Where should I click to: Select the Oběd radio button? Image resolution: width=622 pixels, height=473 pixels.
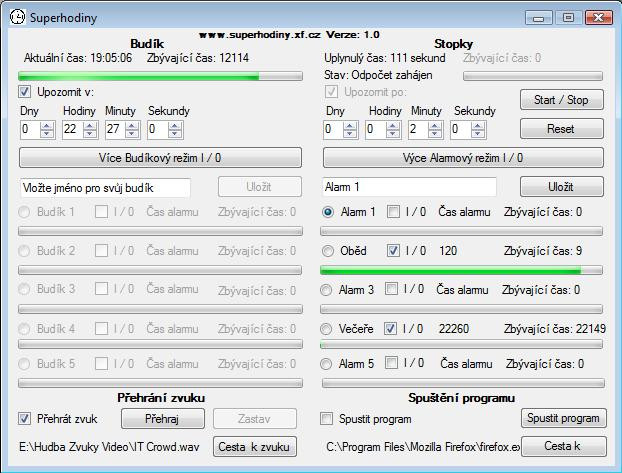click(x=328, y=251)
